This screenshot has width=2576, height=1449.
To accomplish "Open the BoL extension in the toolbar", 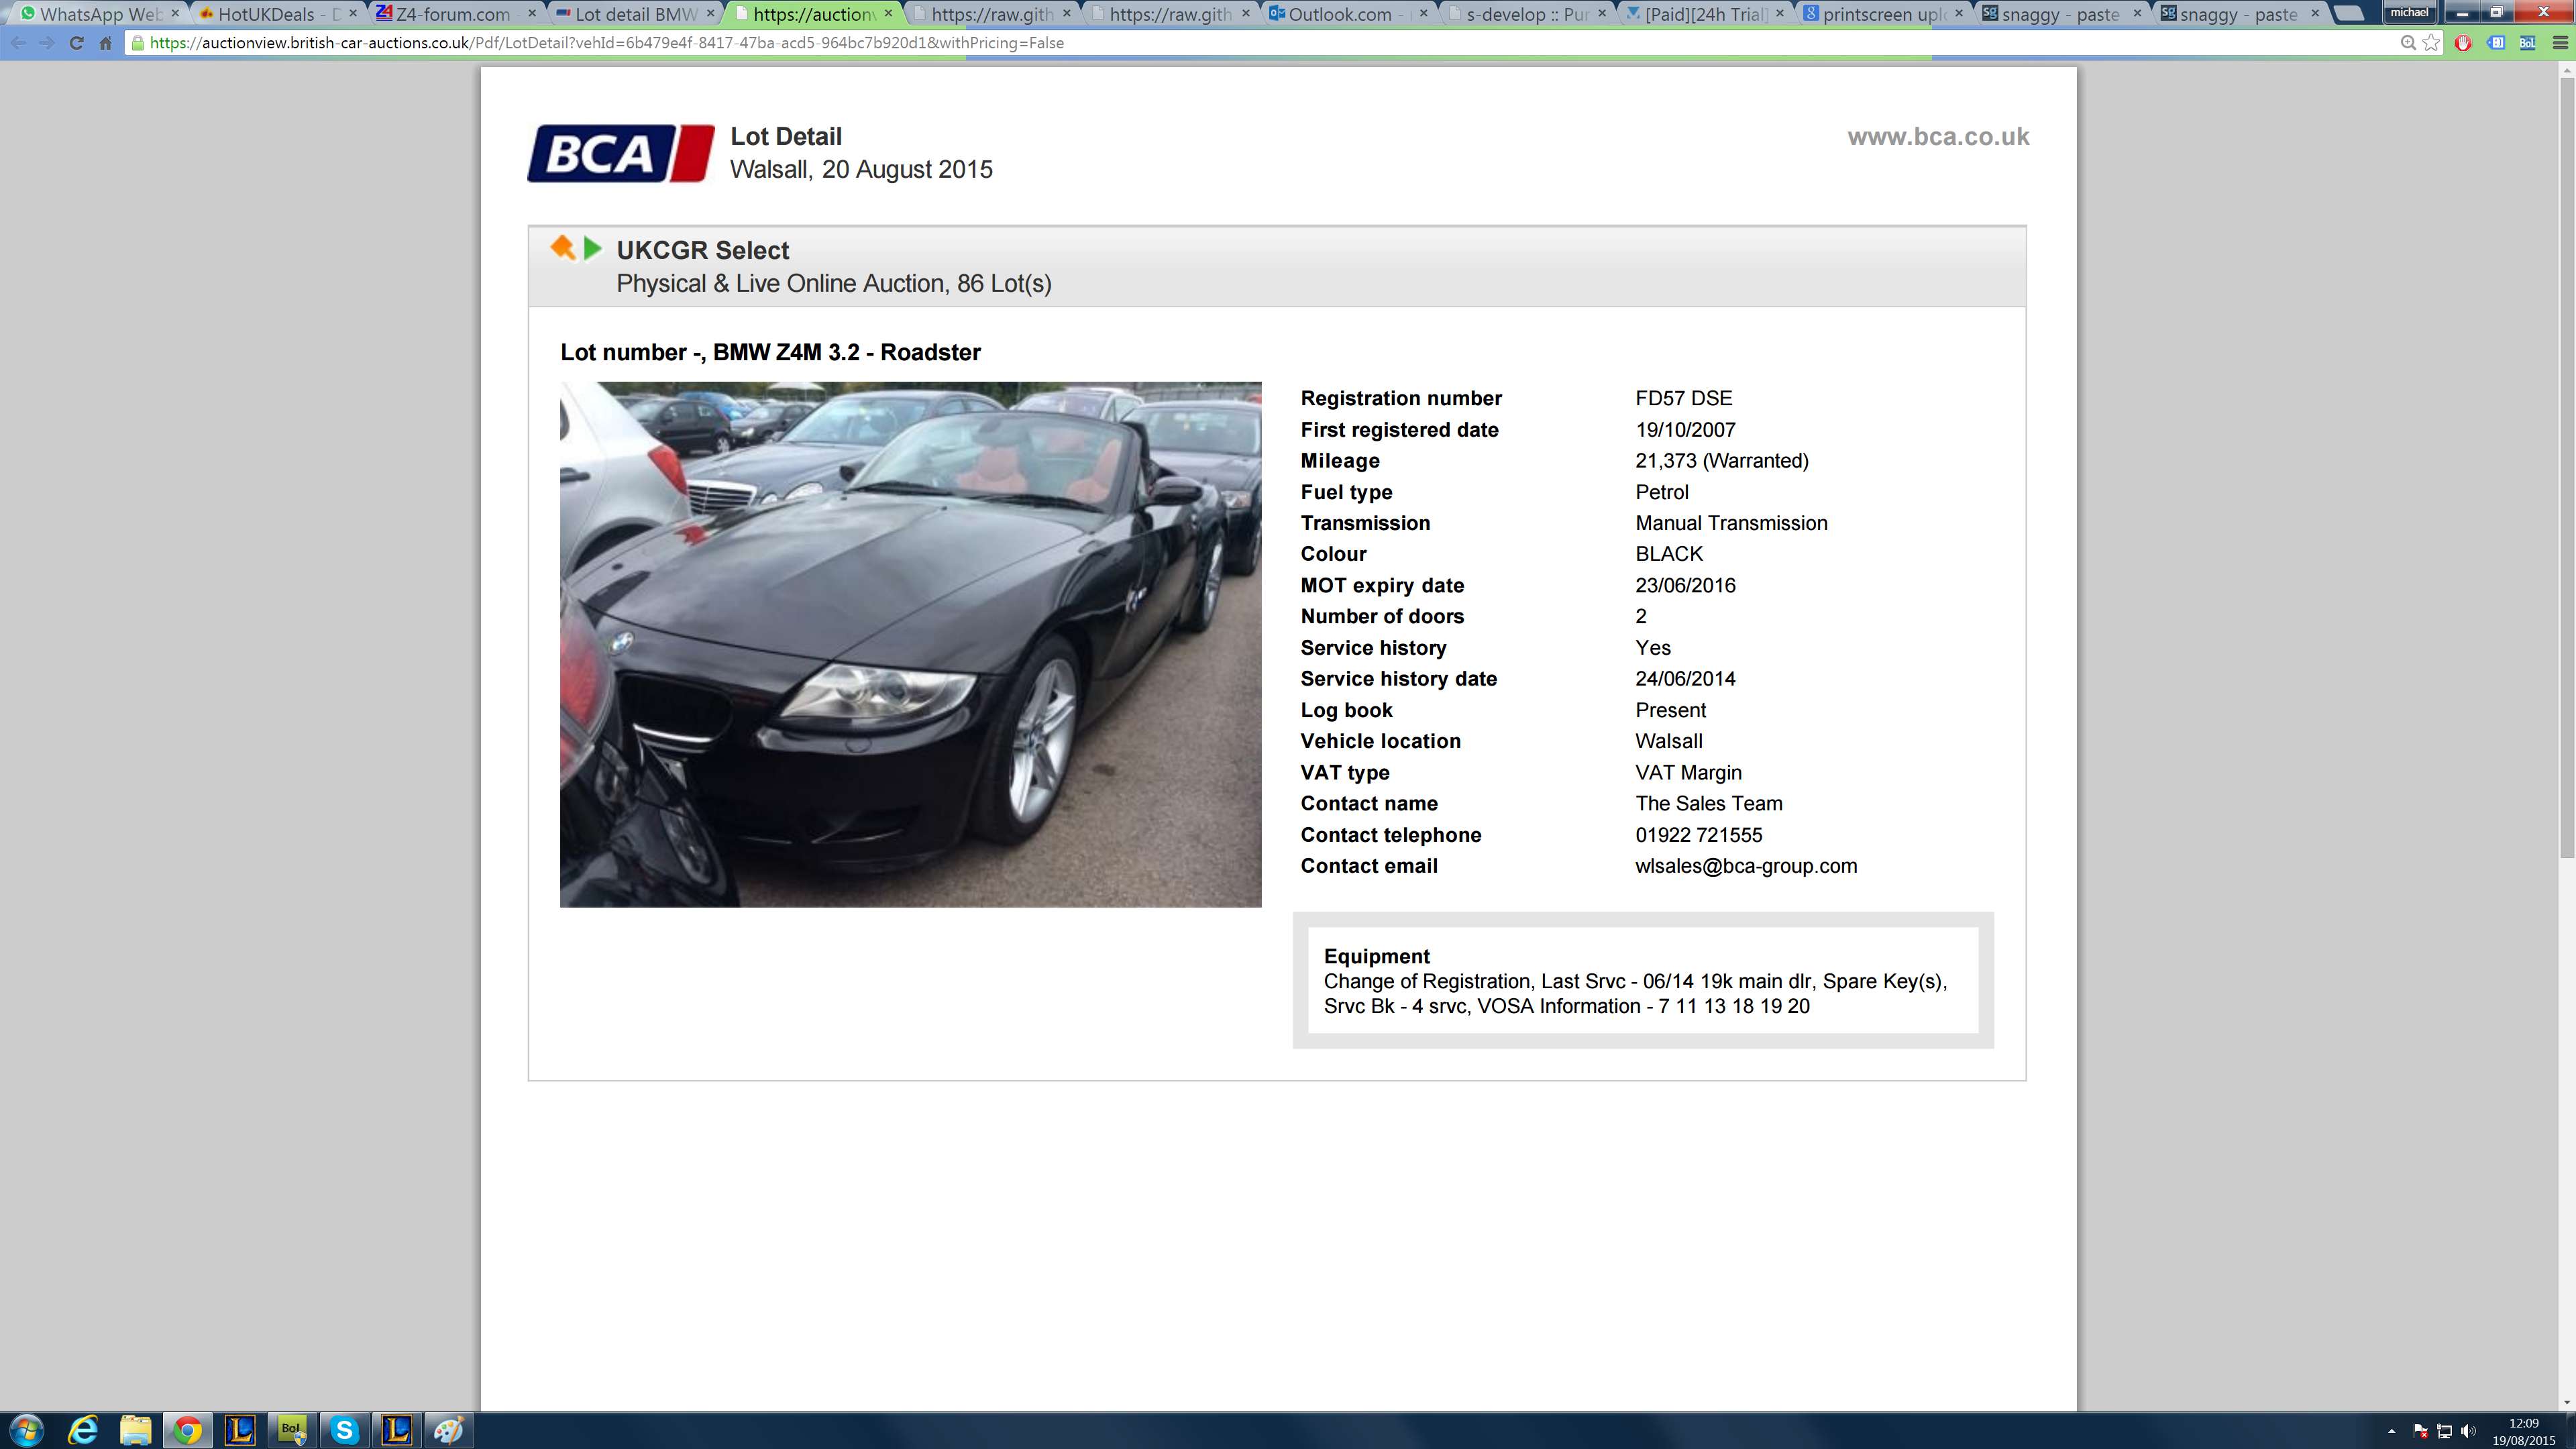I will tap(2527, 43).
